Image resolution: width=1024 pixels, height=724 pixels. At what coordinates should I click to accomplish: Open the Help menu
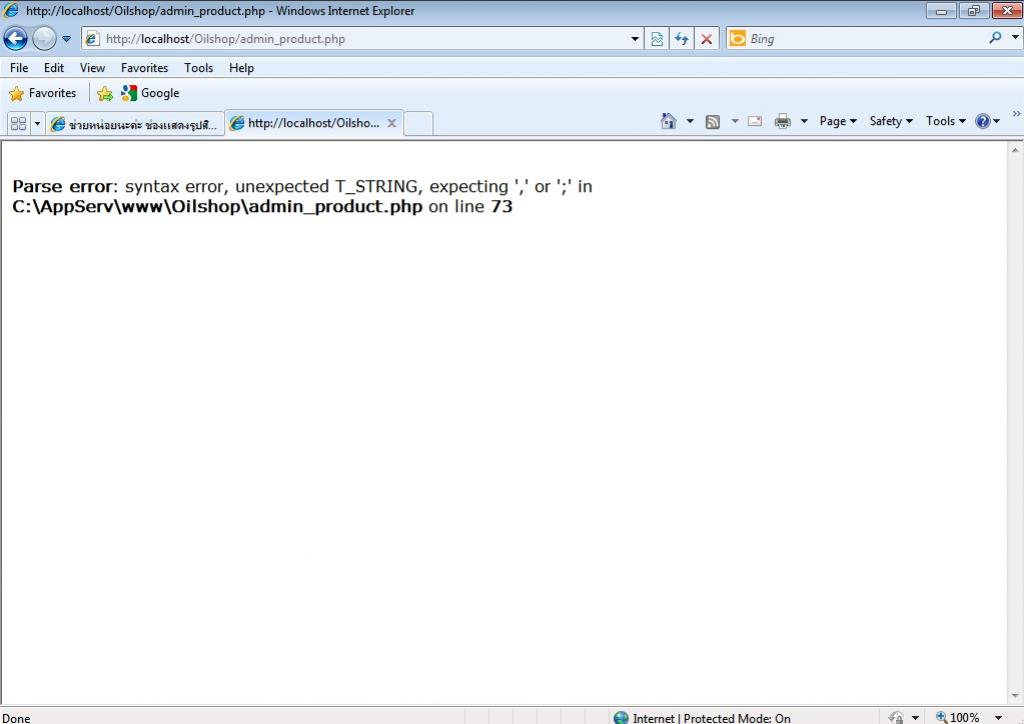coord(241,68)
